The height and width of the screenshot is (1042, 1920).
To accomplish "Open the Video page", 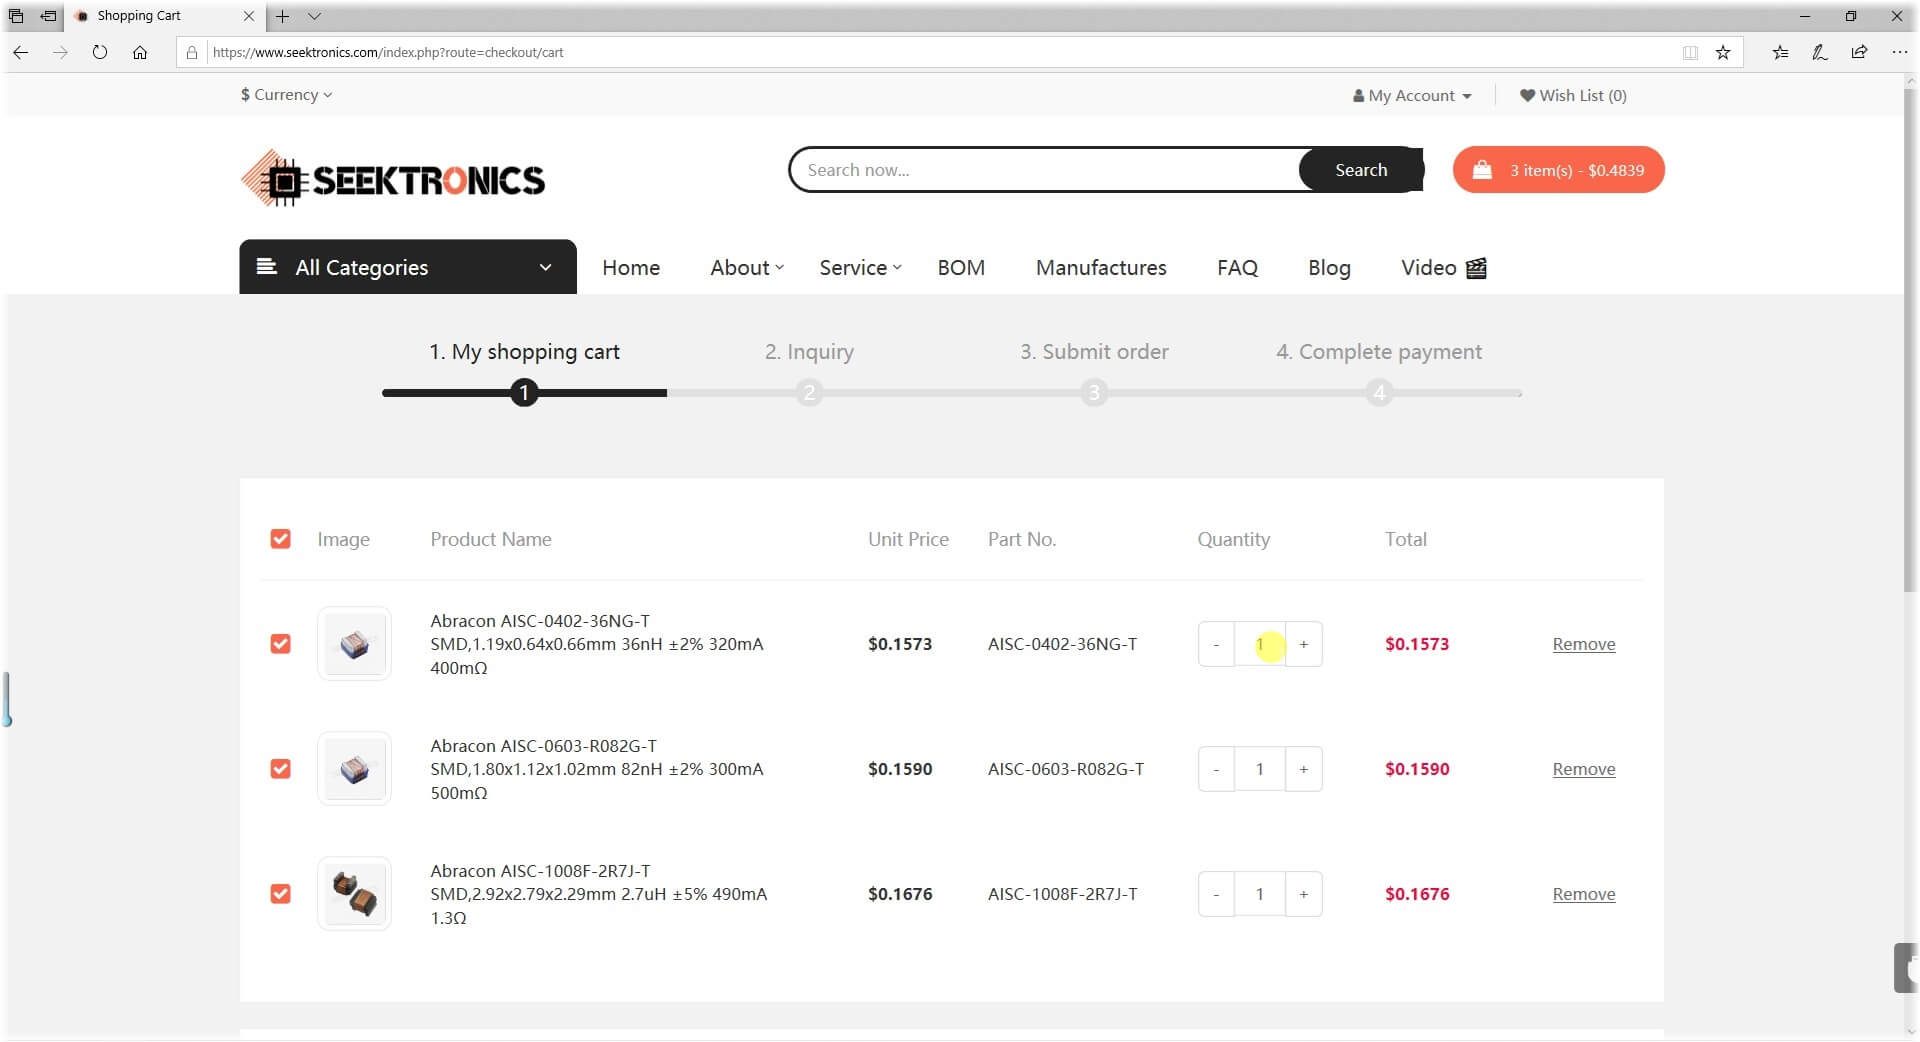I will pyautogui.click(x=1444, y=267).
